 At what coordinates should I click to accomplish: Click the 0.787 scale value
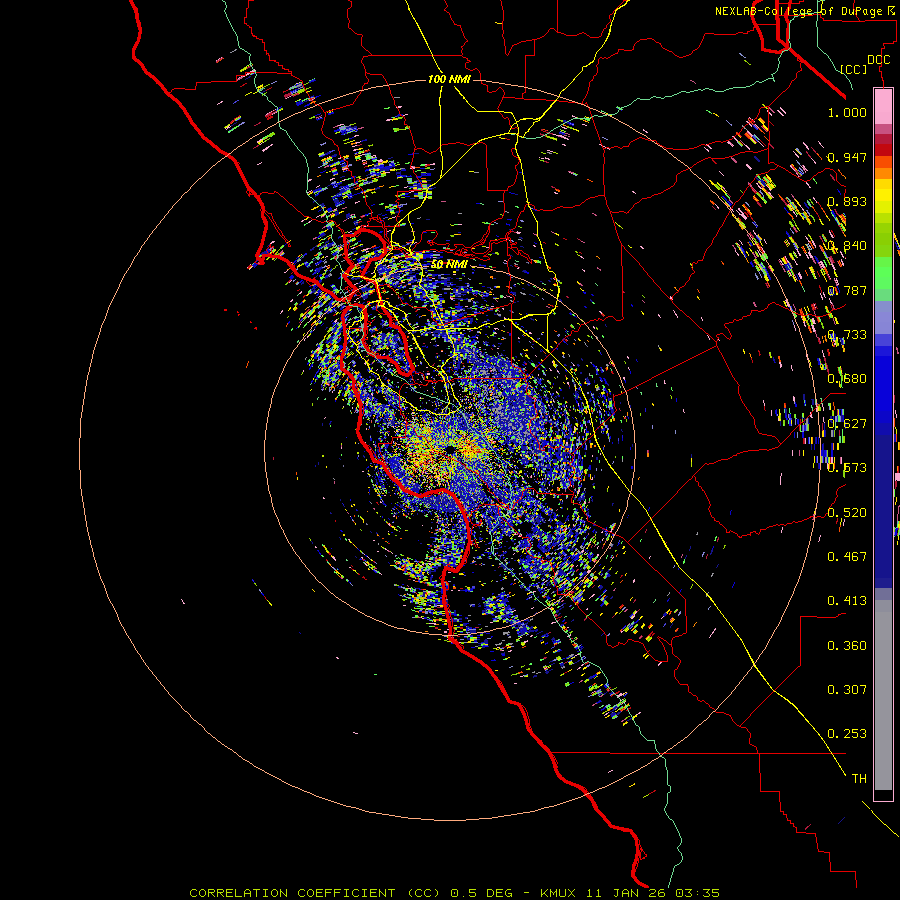pyautogui.click(x=847, y=290)
